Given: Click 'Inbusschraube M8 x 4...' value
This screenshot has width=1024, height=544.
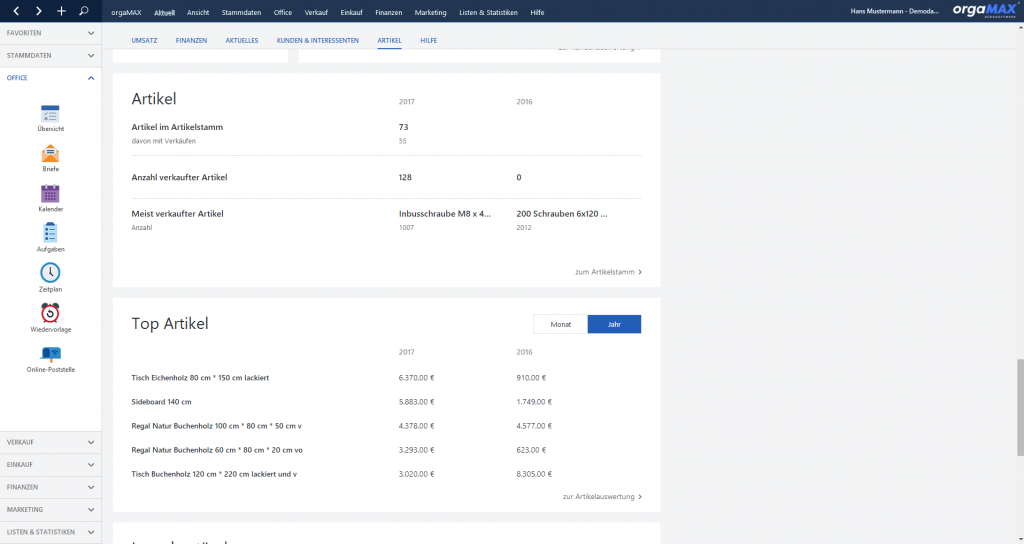Looking at the screenshot, I should (x=445, y=214).
